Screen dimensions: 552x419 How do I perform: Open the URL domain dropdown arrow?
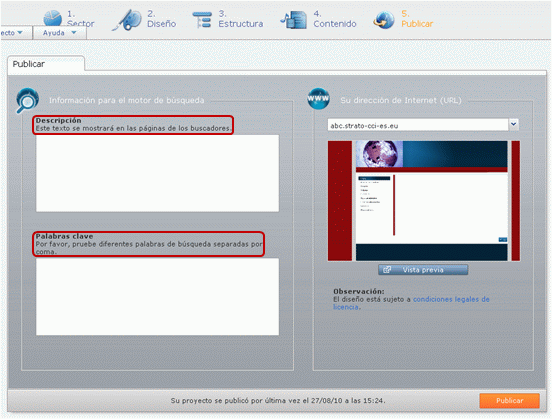514,124
